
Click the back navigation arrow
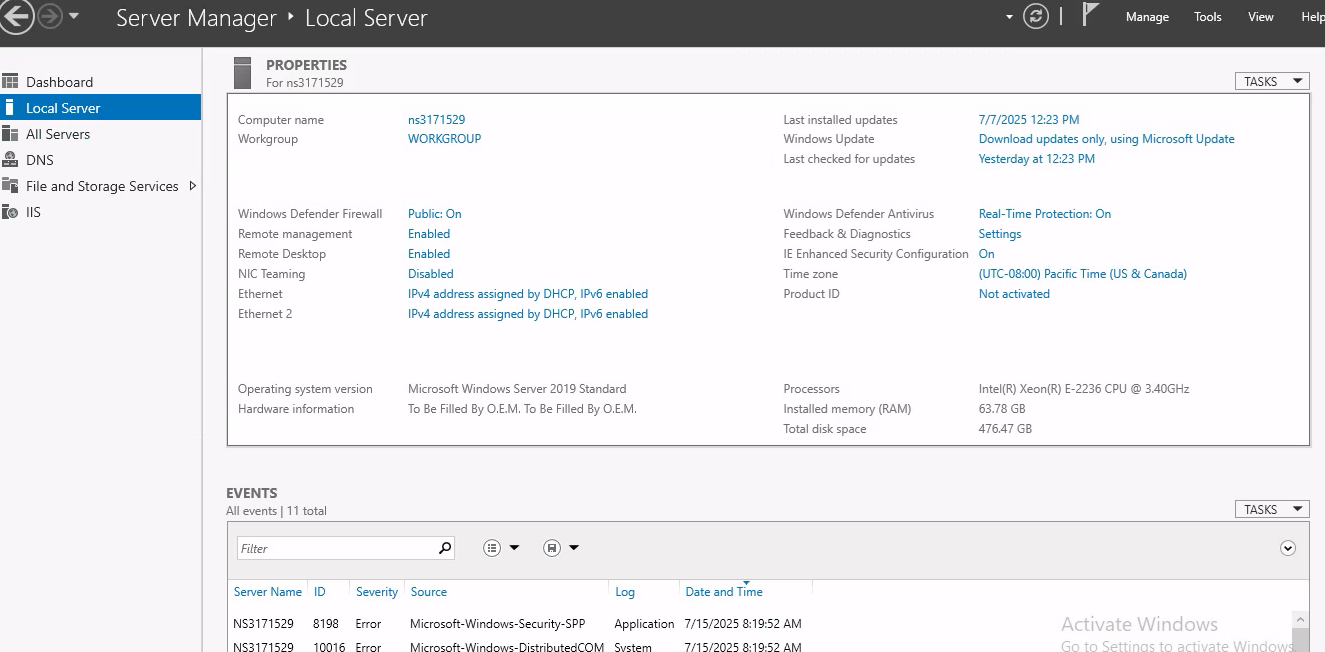tap(17, 16)
